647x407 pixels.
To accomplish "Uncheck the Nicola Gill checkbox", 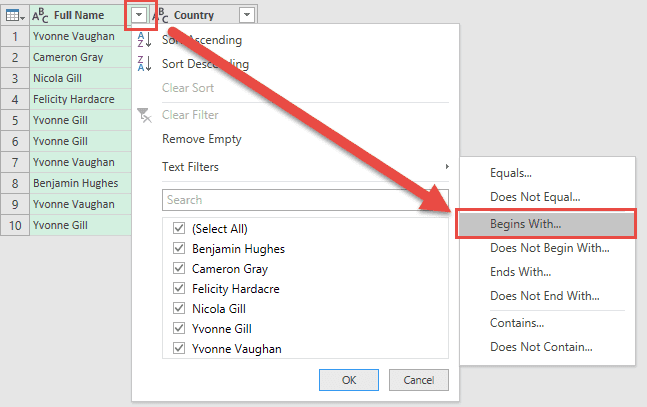I will click(x=179, y=308).
